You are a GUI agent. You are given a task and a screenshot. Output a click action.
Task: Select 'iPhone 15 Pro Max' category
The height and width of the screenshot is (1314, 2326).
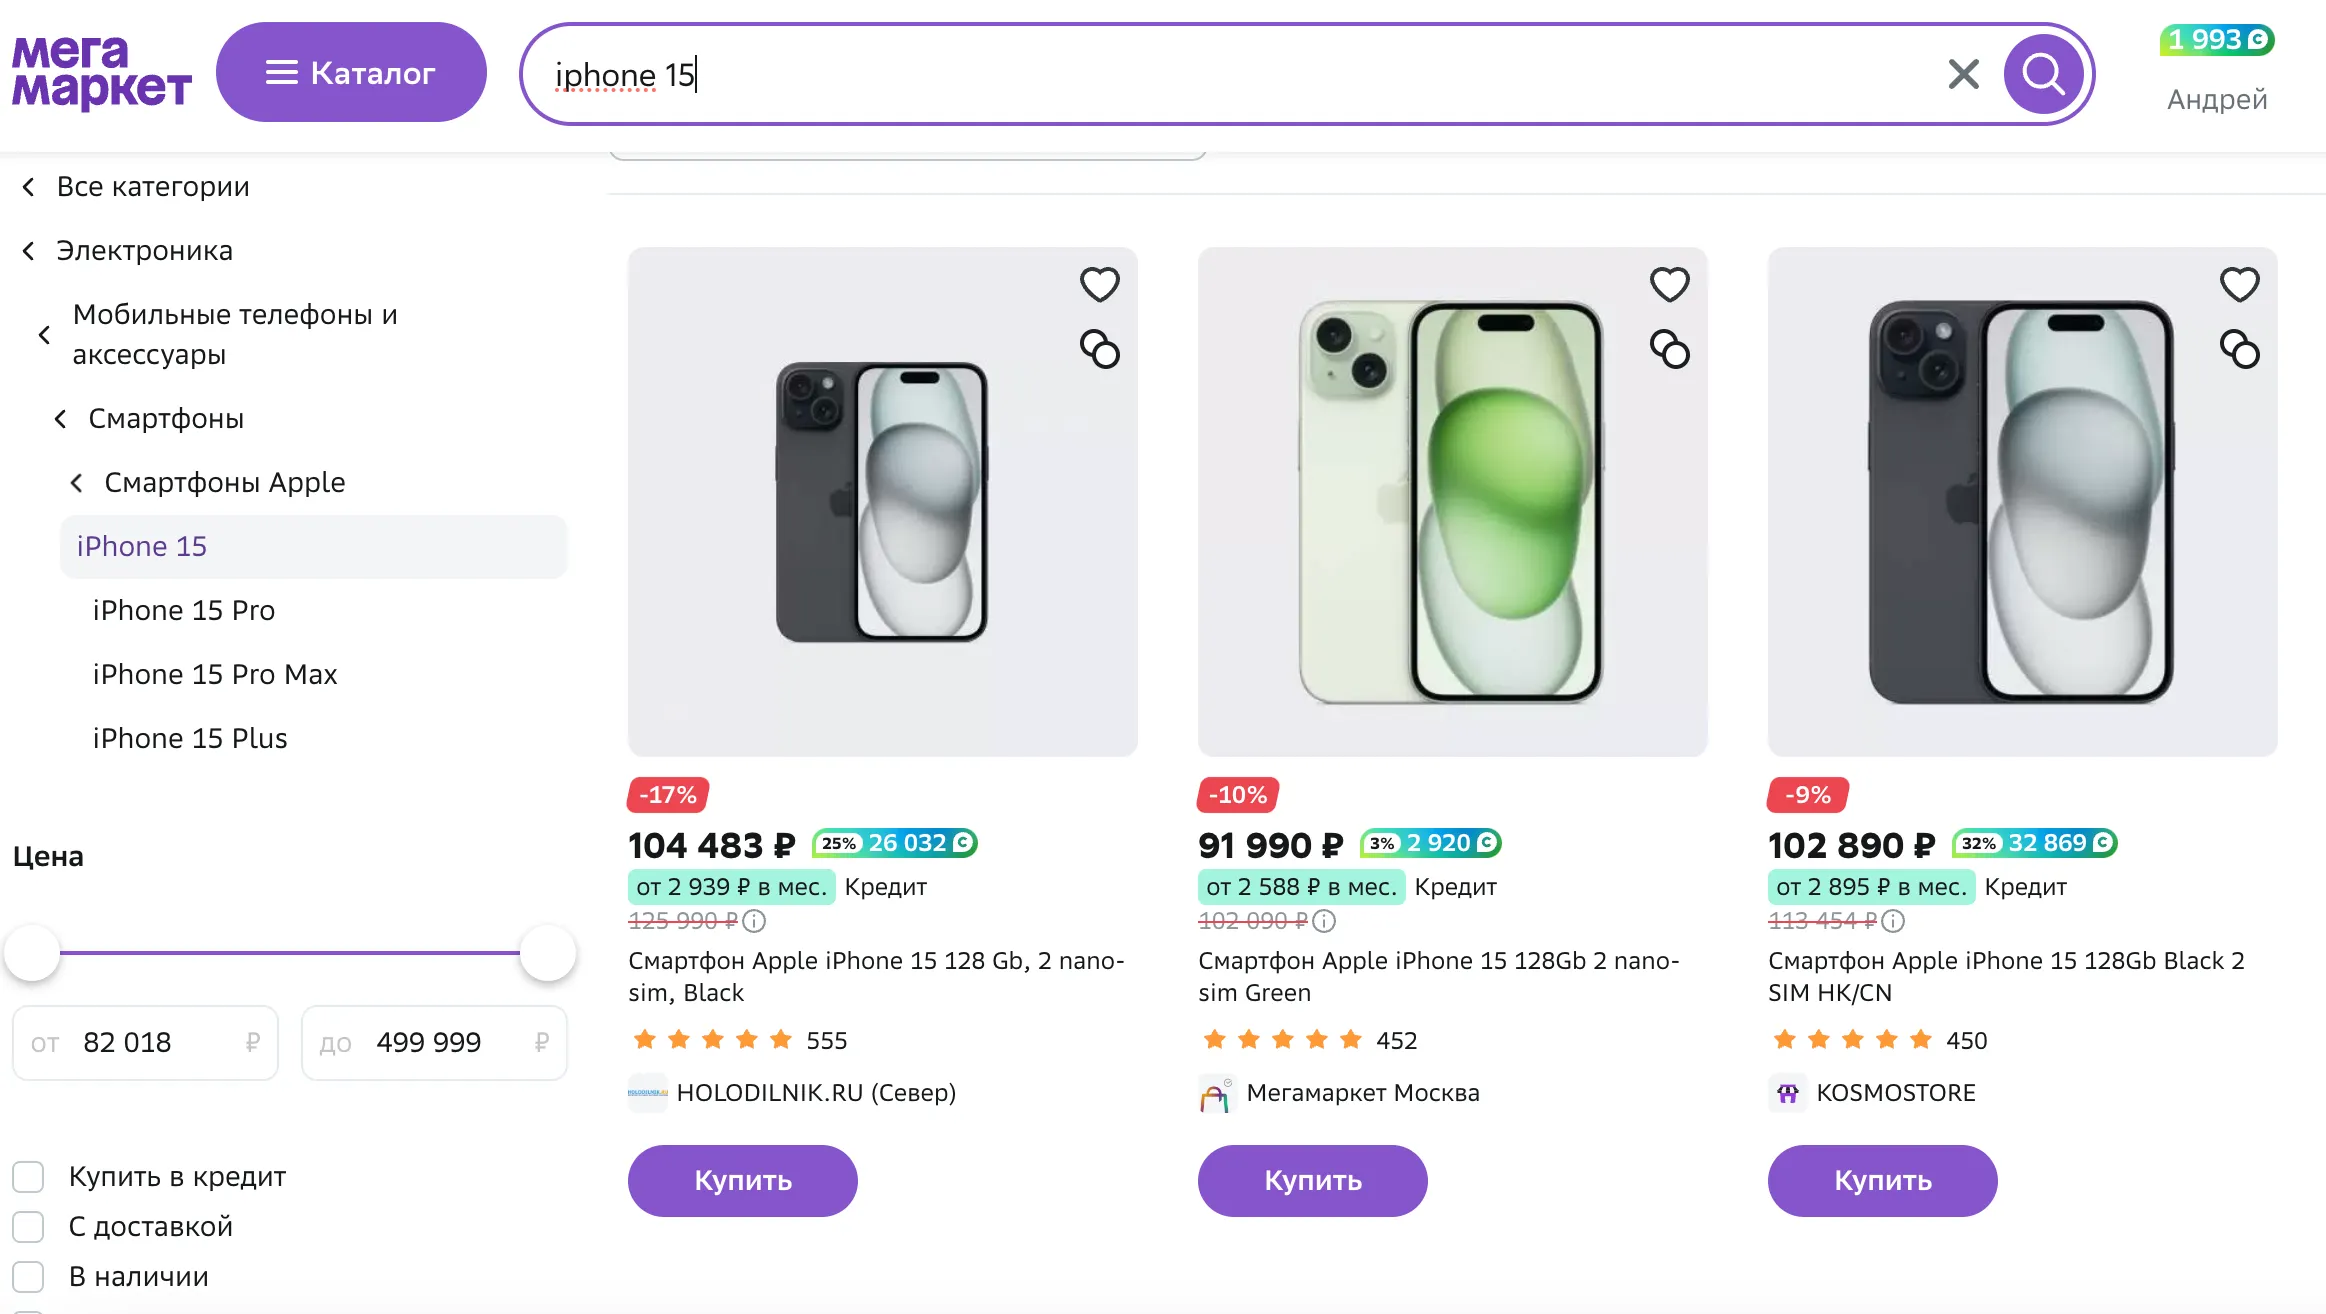tap(215, 675)
